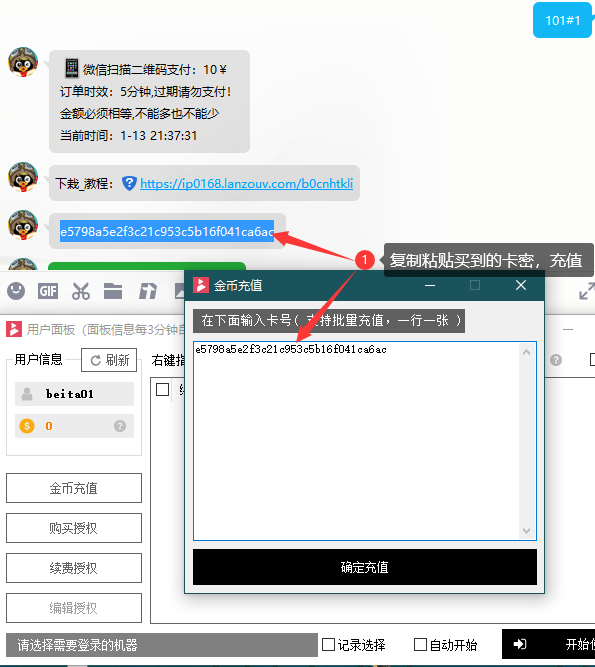The image size is (595, 667).
Task: Enable the 记录选择 checkbox
Action: [x=328, y=644]
